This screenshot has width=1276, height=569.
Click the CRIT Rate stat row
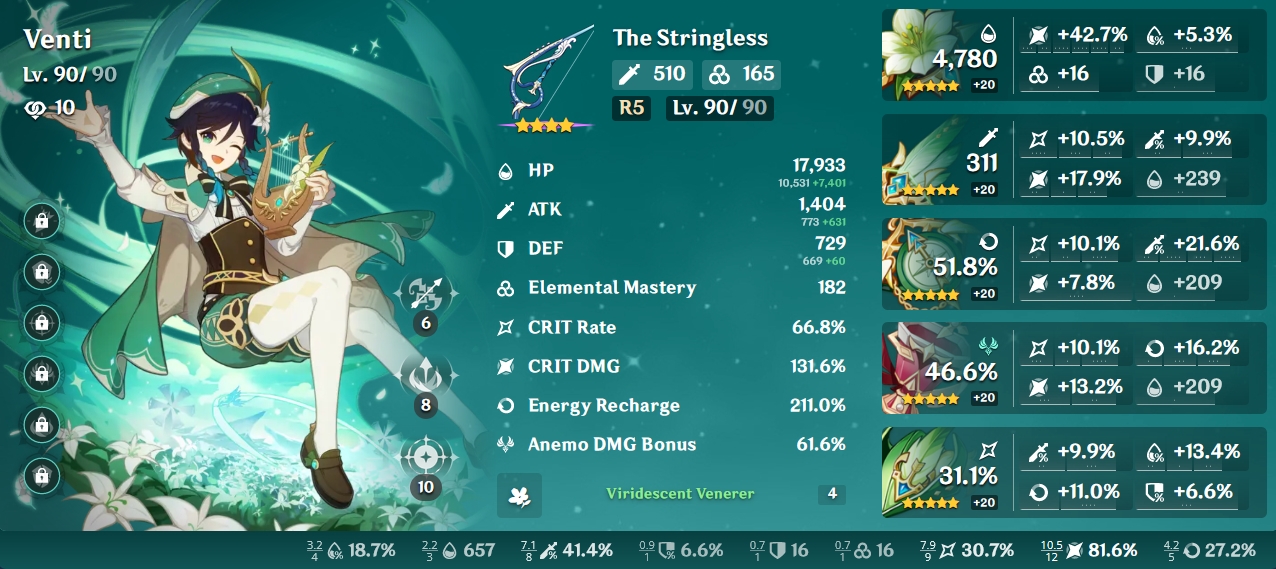point(672,327)
